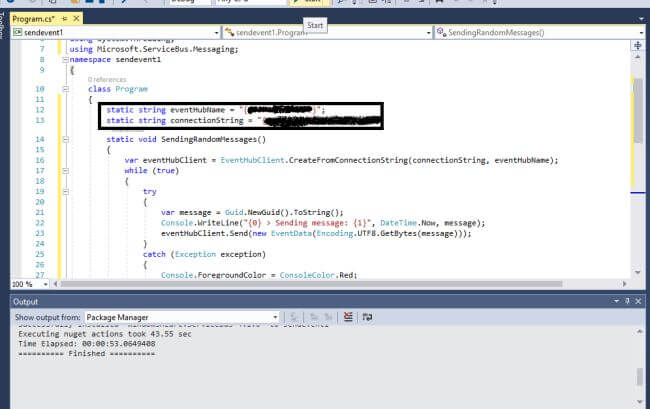Click the horizontal scroll right arrow
The width and height of the screenshot is (650, 409).
click(x=625, y=284)
